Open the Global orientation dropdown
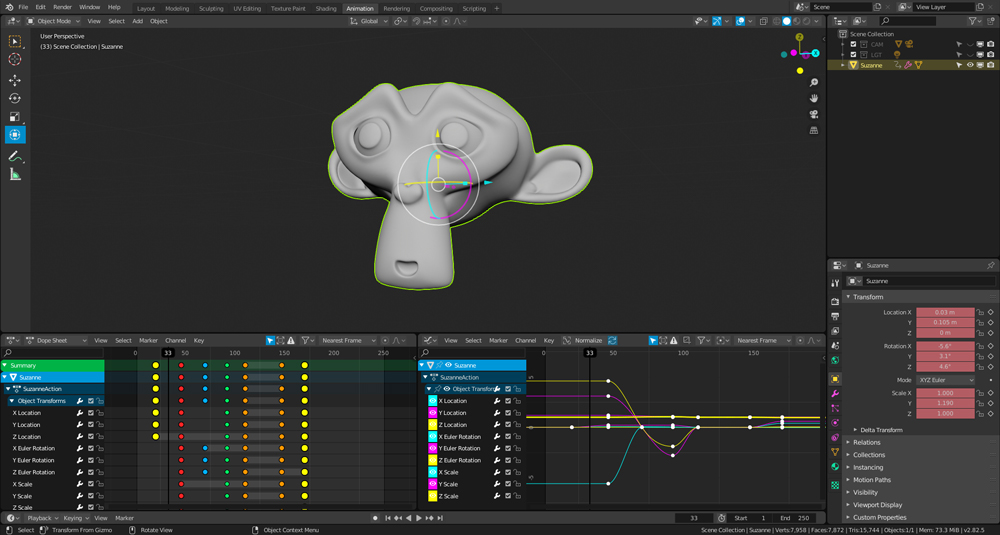The width and height of the screenshot is (1000, 535). (369, 21)
